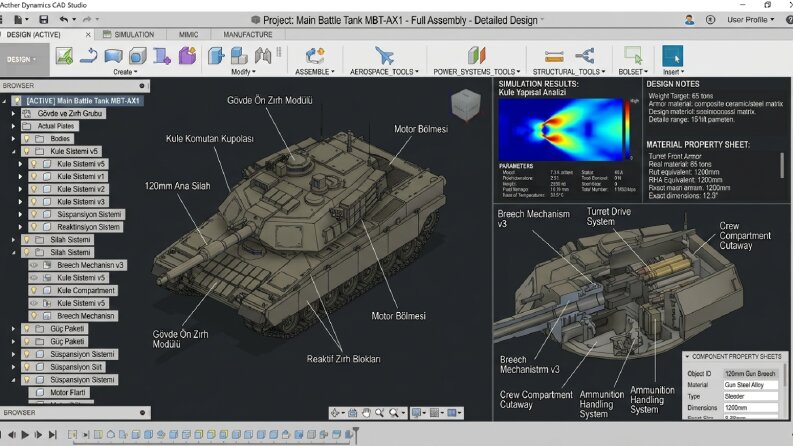Save the project with the floppy icon

(x=44, y=19)
